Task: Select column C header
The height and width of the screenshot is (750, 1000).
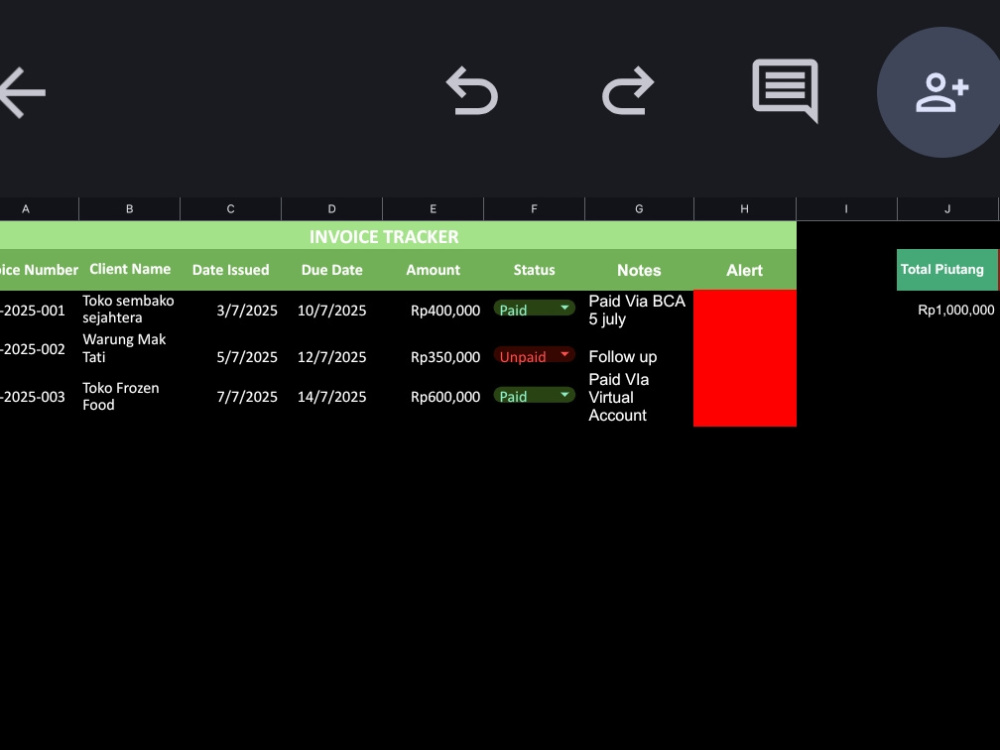Action: (x=230, y=209)
